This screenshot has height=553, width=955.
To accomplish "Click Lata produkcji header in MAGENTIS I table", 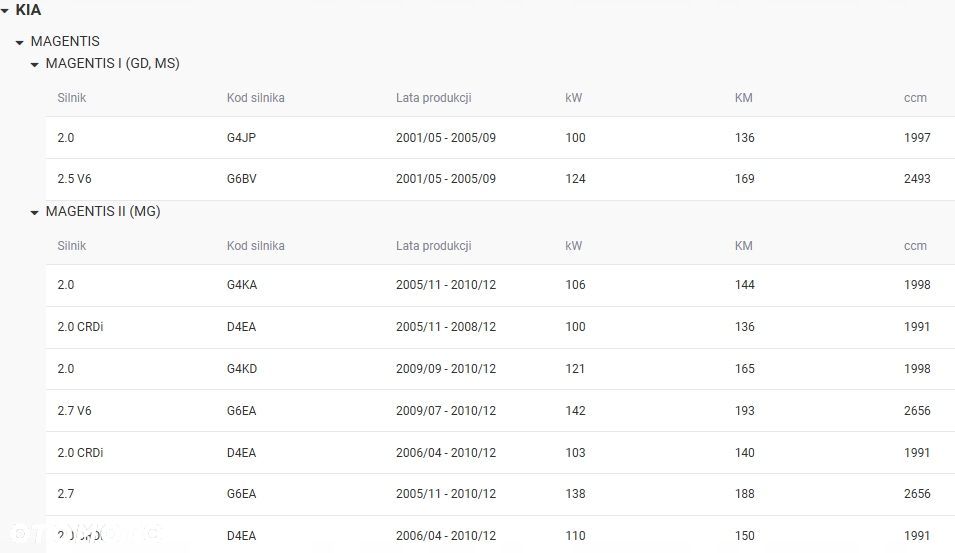I will 434,98.
